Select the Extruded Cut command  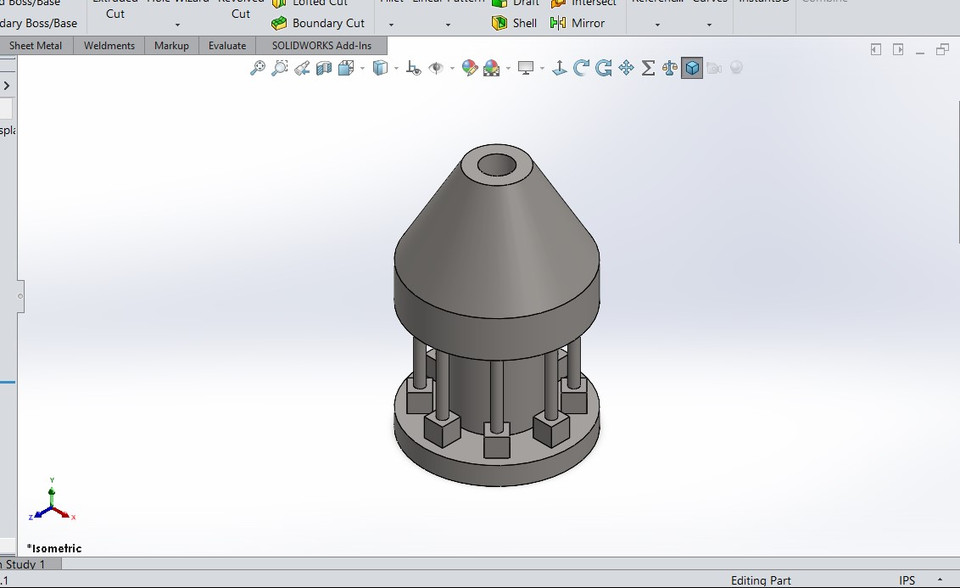pyautogui.click(x=114, y=10)
